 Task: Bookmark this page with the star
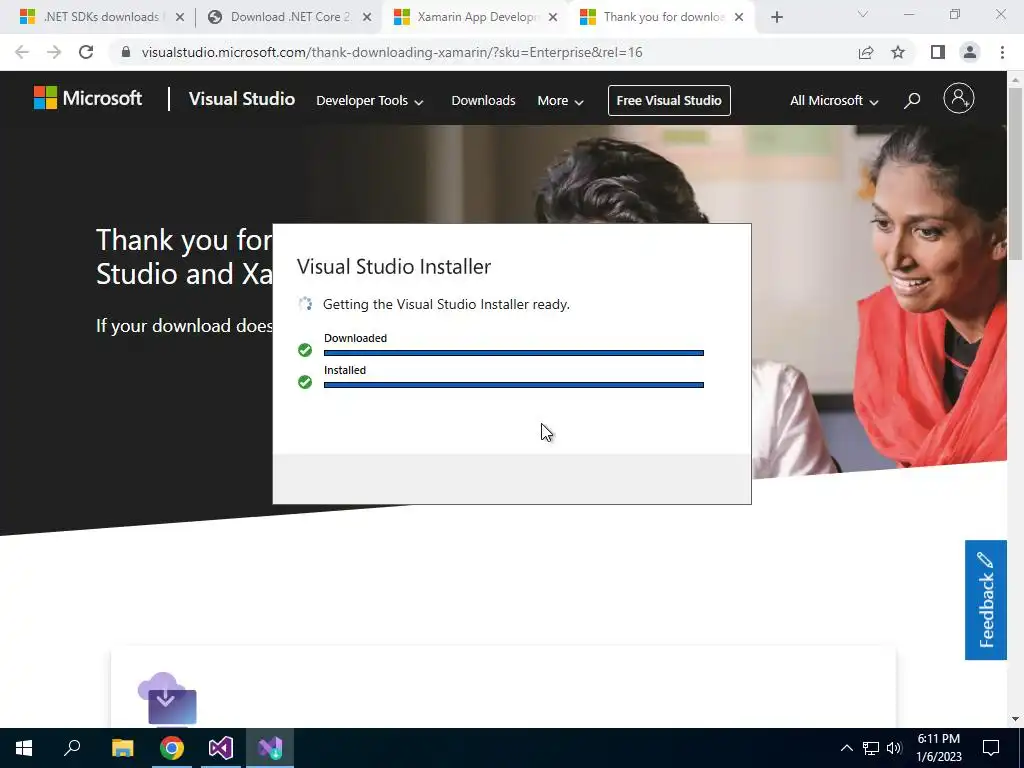(x=898, y=52)
